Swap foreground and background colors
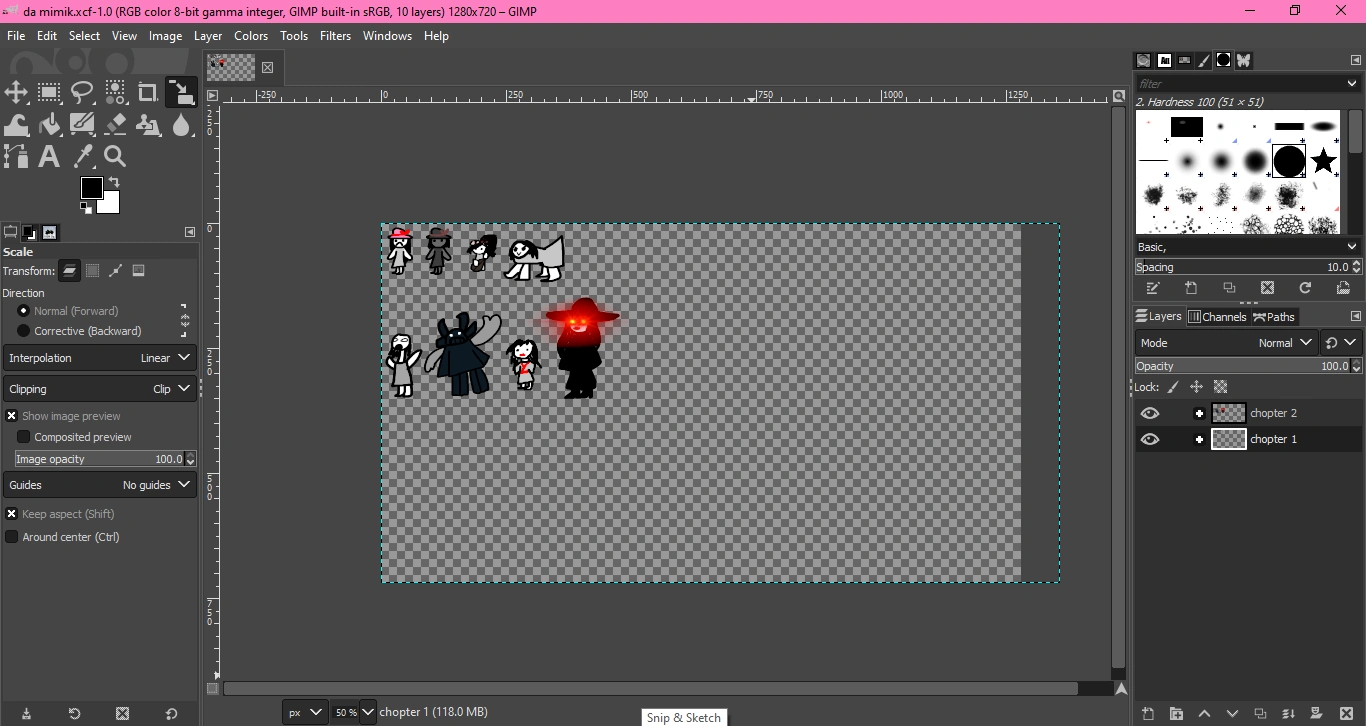Image resolution: width=1366 pixels, height=726 pixels. 115,182
